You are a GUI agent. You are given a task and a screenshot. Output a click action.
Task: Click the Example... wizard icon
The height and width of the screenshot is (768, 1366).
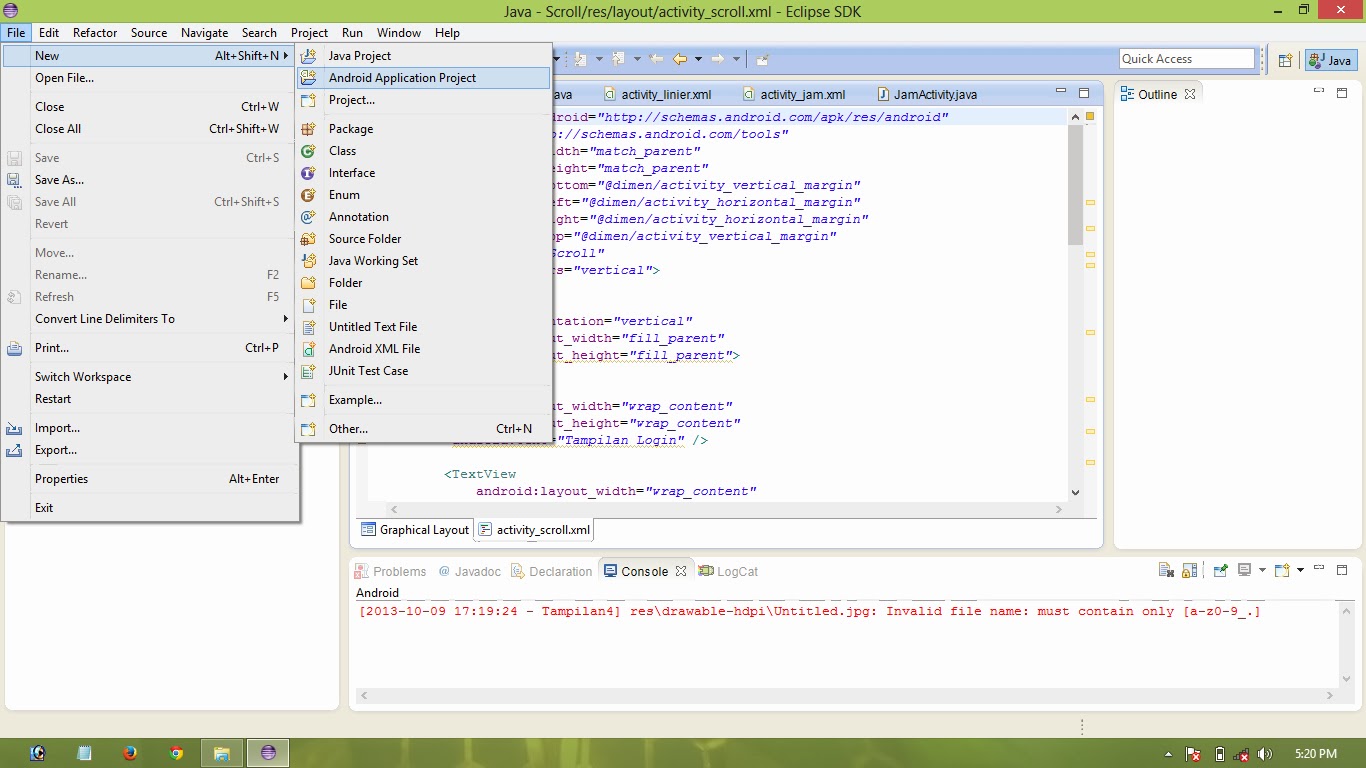click(x=309, y=400)
